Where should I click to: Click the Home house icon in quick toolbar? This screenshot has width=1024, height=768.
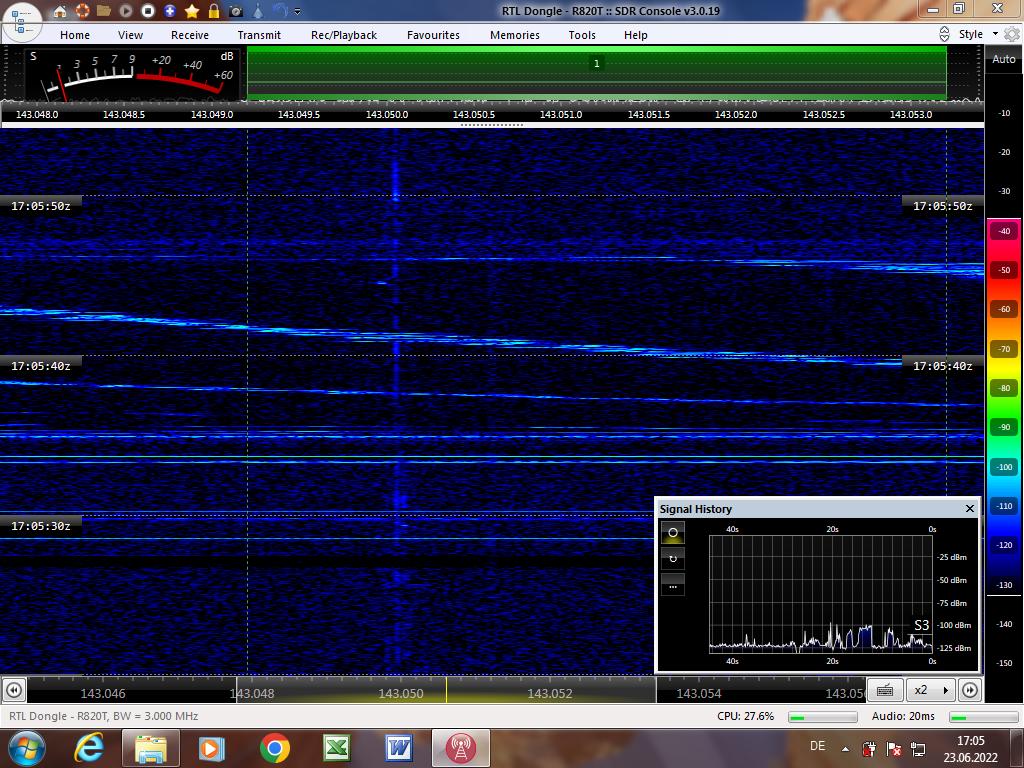click(60, 11)
